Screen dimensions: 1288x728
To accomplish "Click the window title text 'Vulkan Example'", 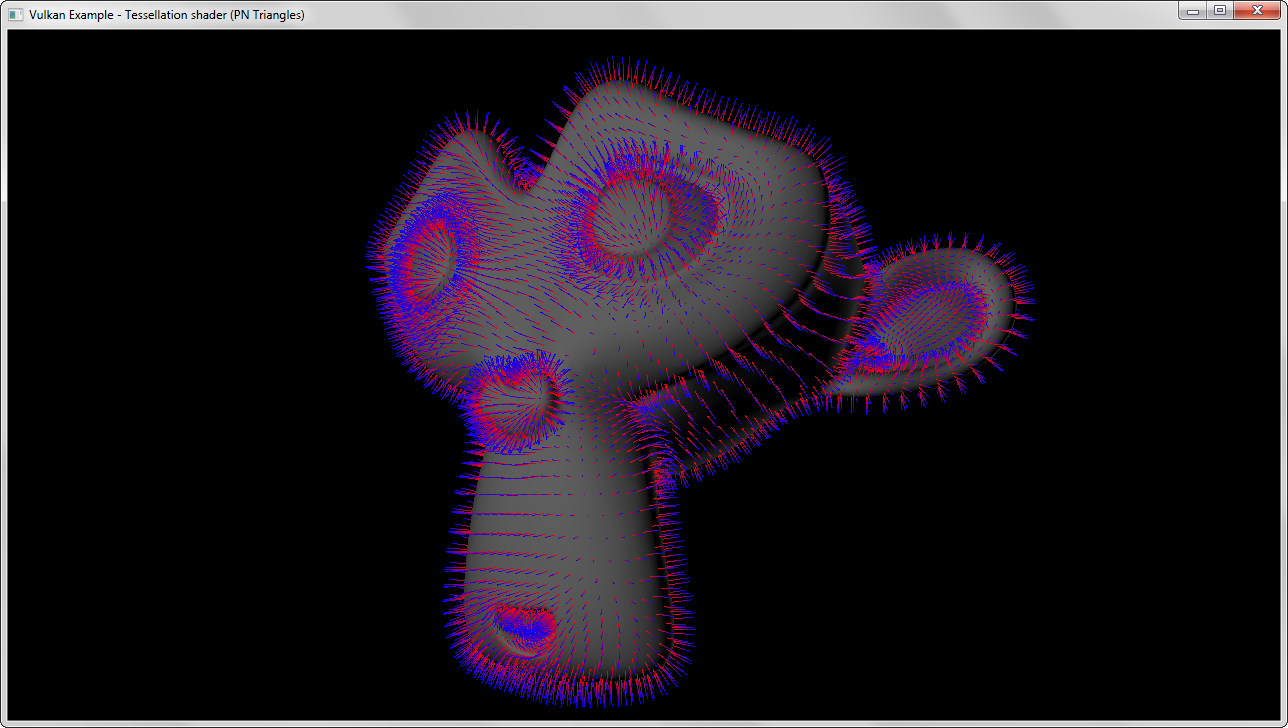I will pos(75,15).
